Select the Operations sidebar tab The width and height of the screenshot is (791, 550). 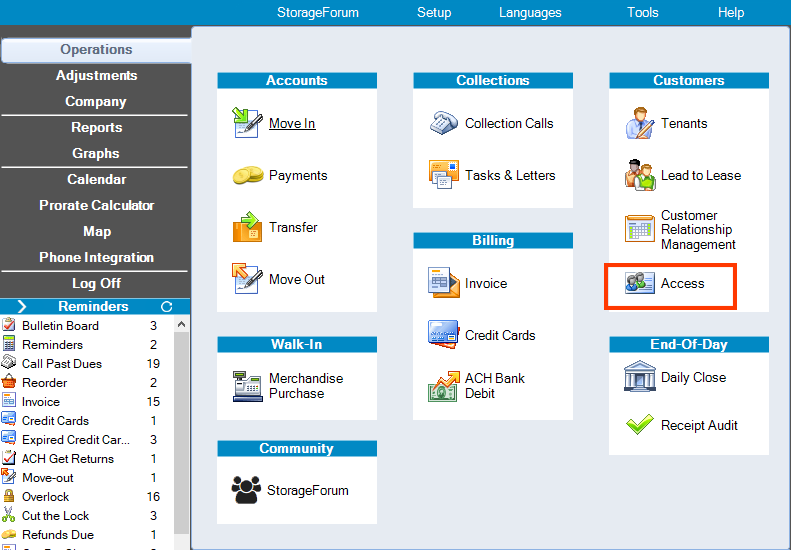click(x=96, y=50)
